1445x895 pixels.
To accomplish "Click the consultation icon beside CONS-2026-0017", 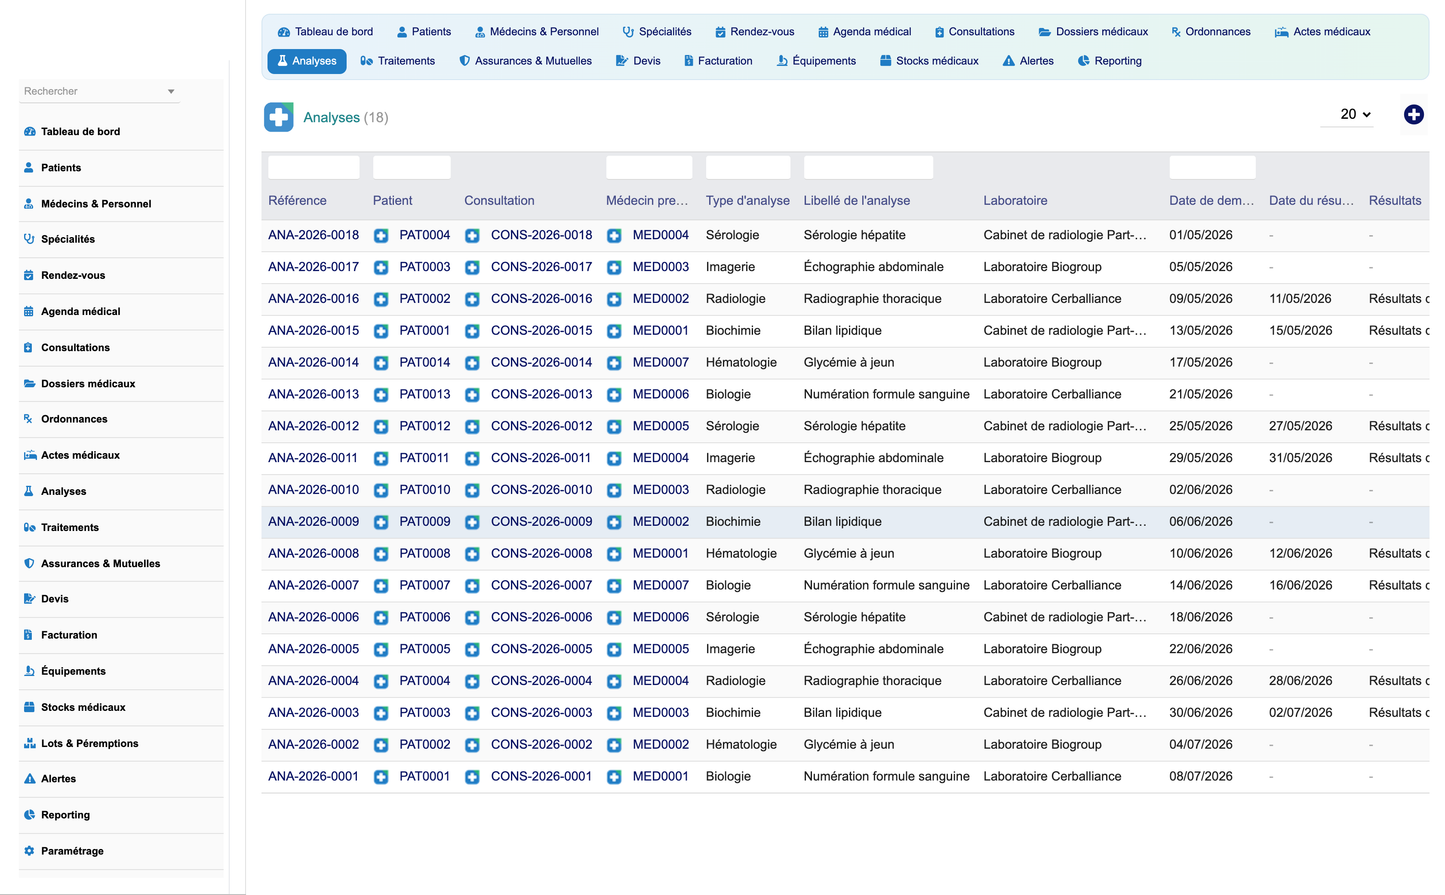I will 472,268.
